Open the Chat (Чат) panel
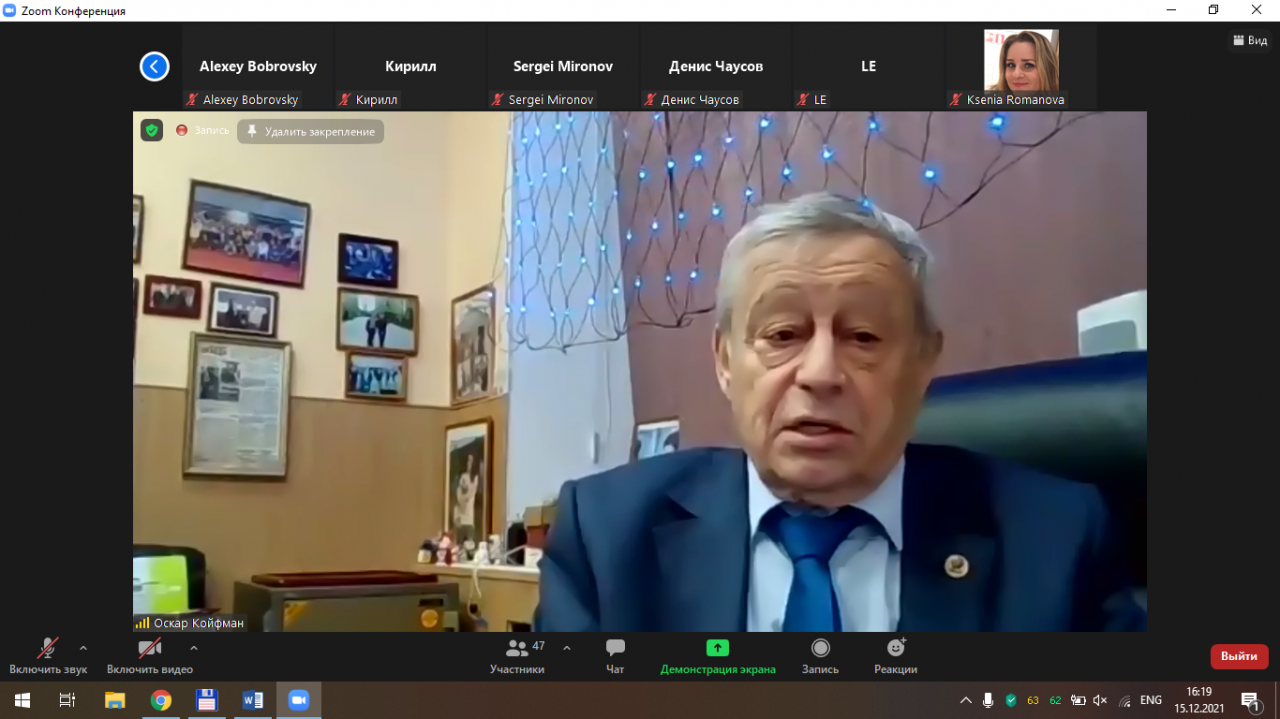Viewport: 1280px width, 719px height. (x=615, y=655)
